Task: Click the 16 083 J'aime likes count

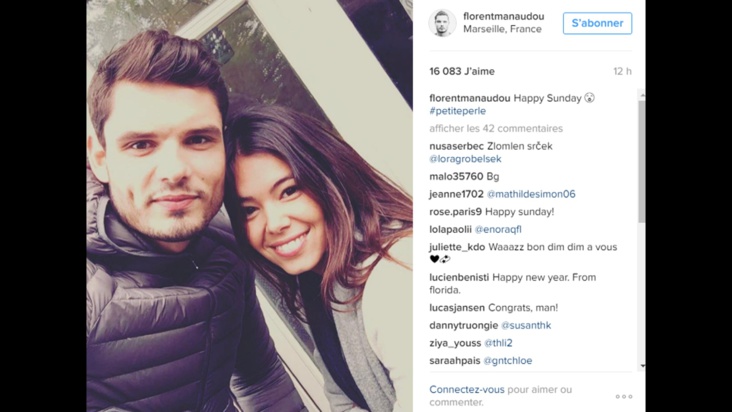Action: (x=462, y=71)
